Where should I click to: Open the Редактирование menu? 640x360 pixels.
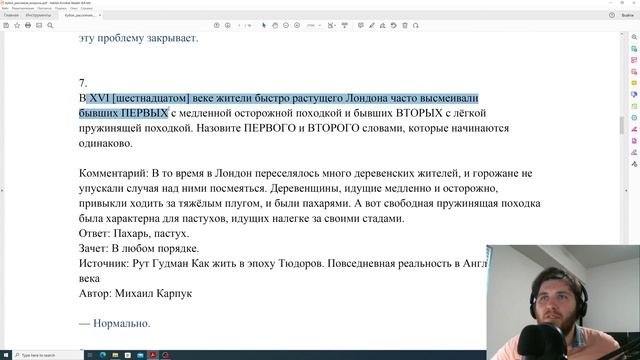(x=23, y=8)
